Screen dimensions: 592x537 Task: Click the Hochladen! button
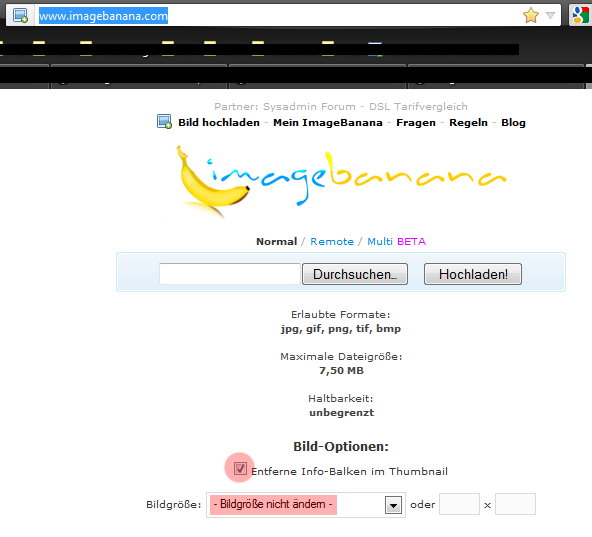[473, 274]
